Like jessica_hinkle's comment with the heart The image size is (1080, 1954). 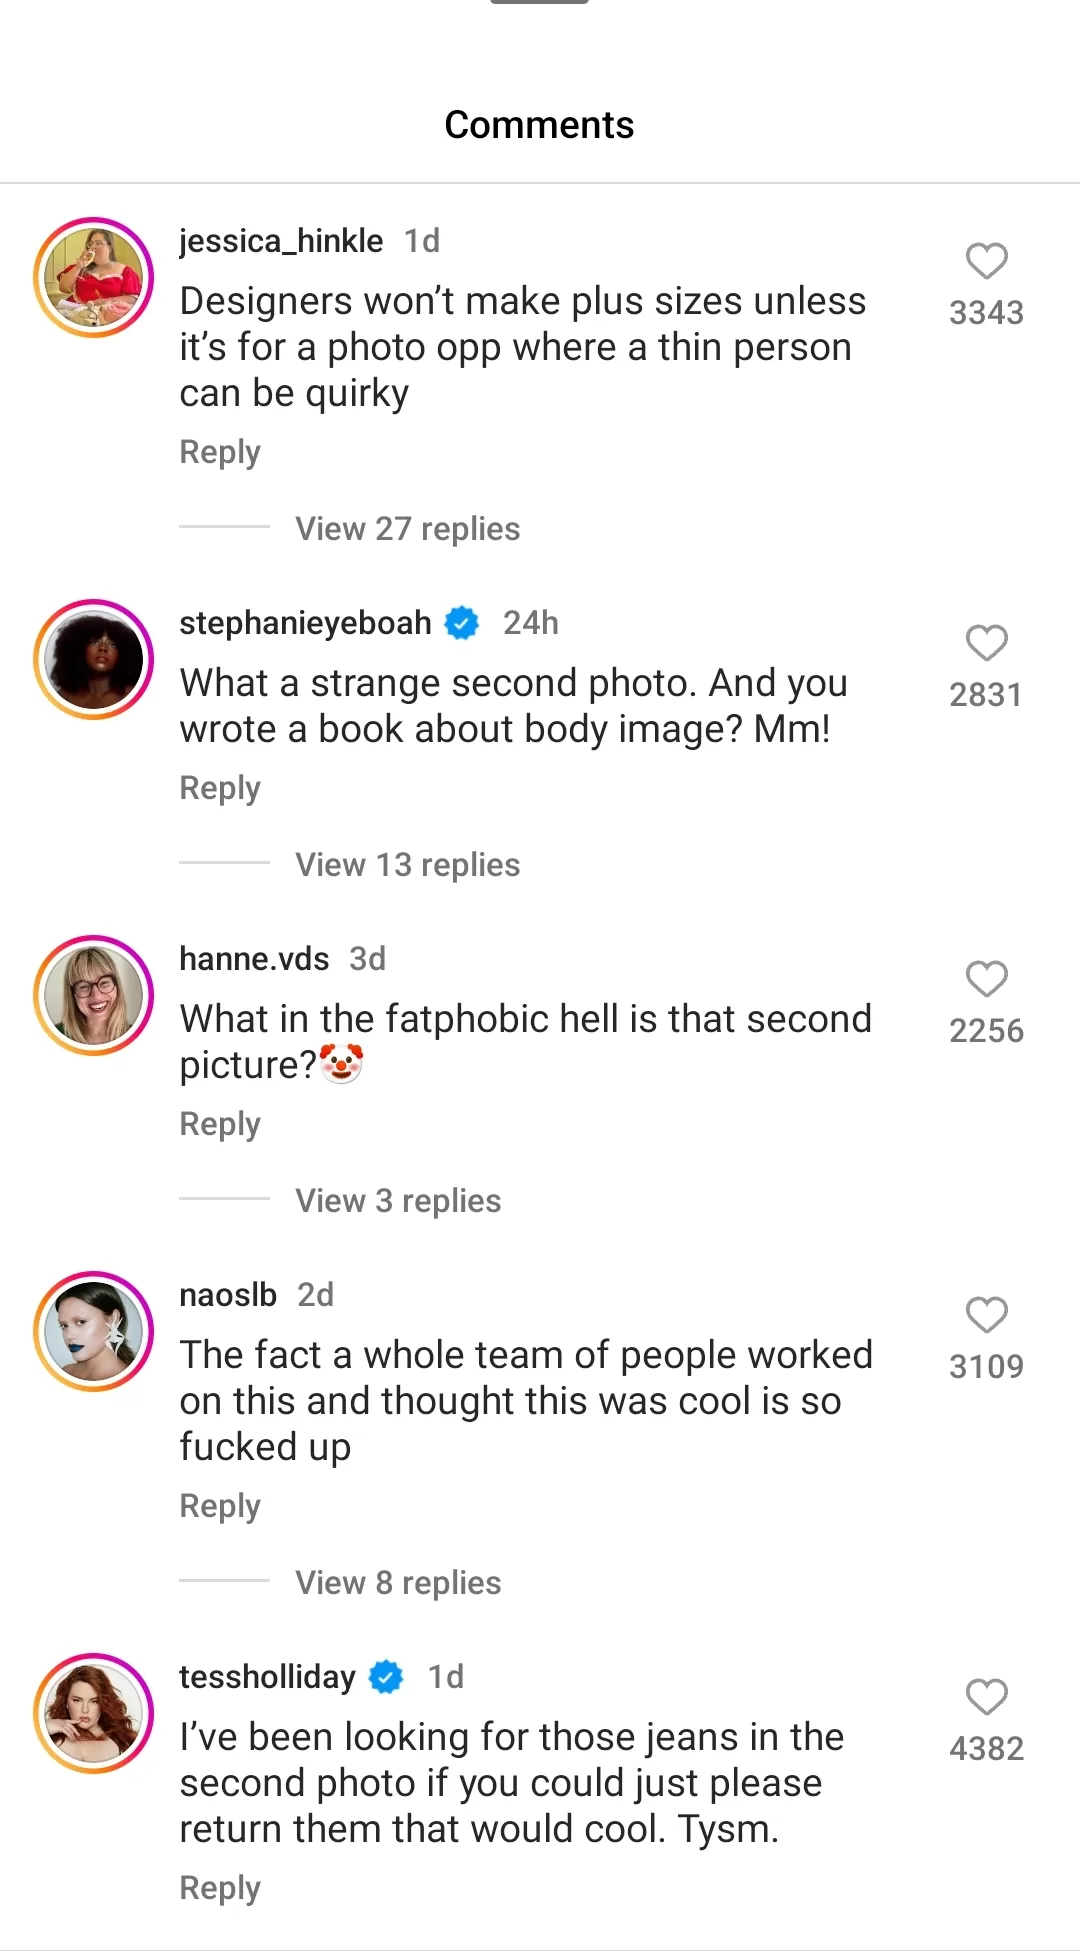(x=986, y=262)
